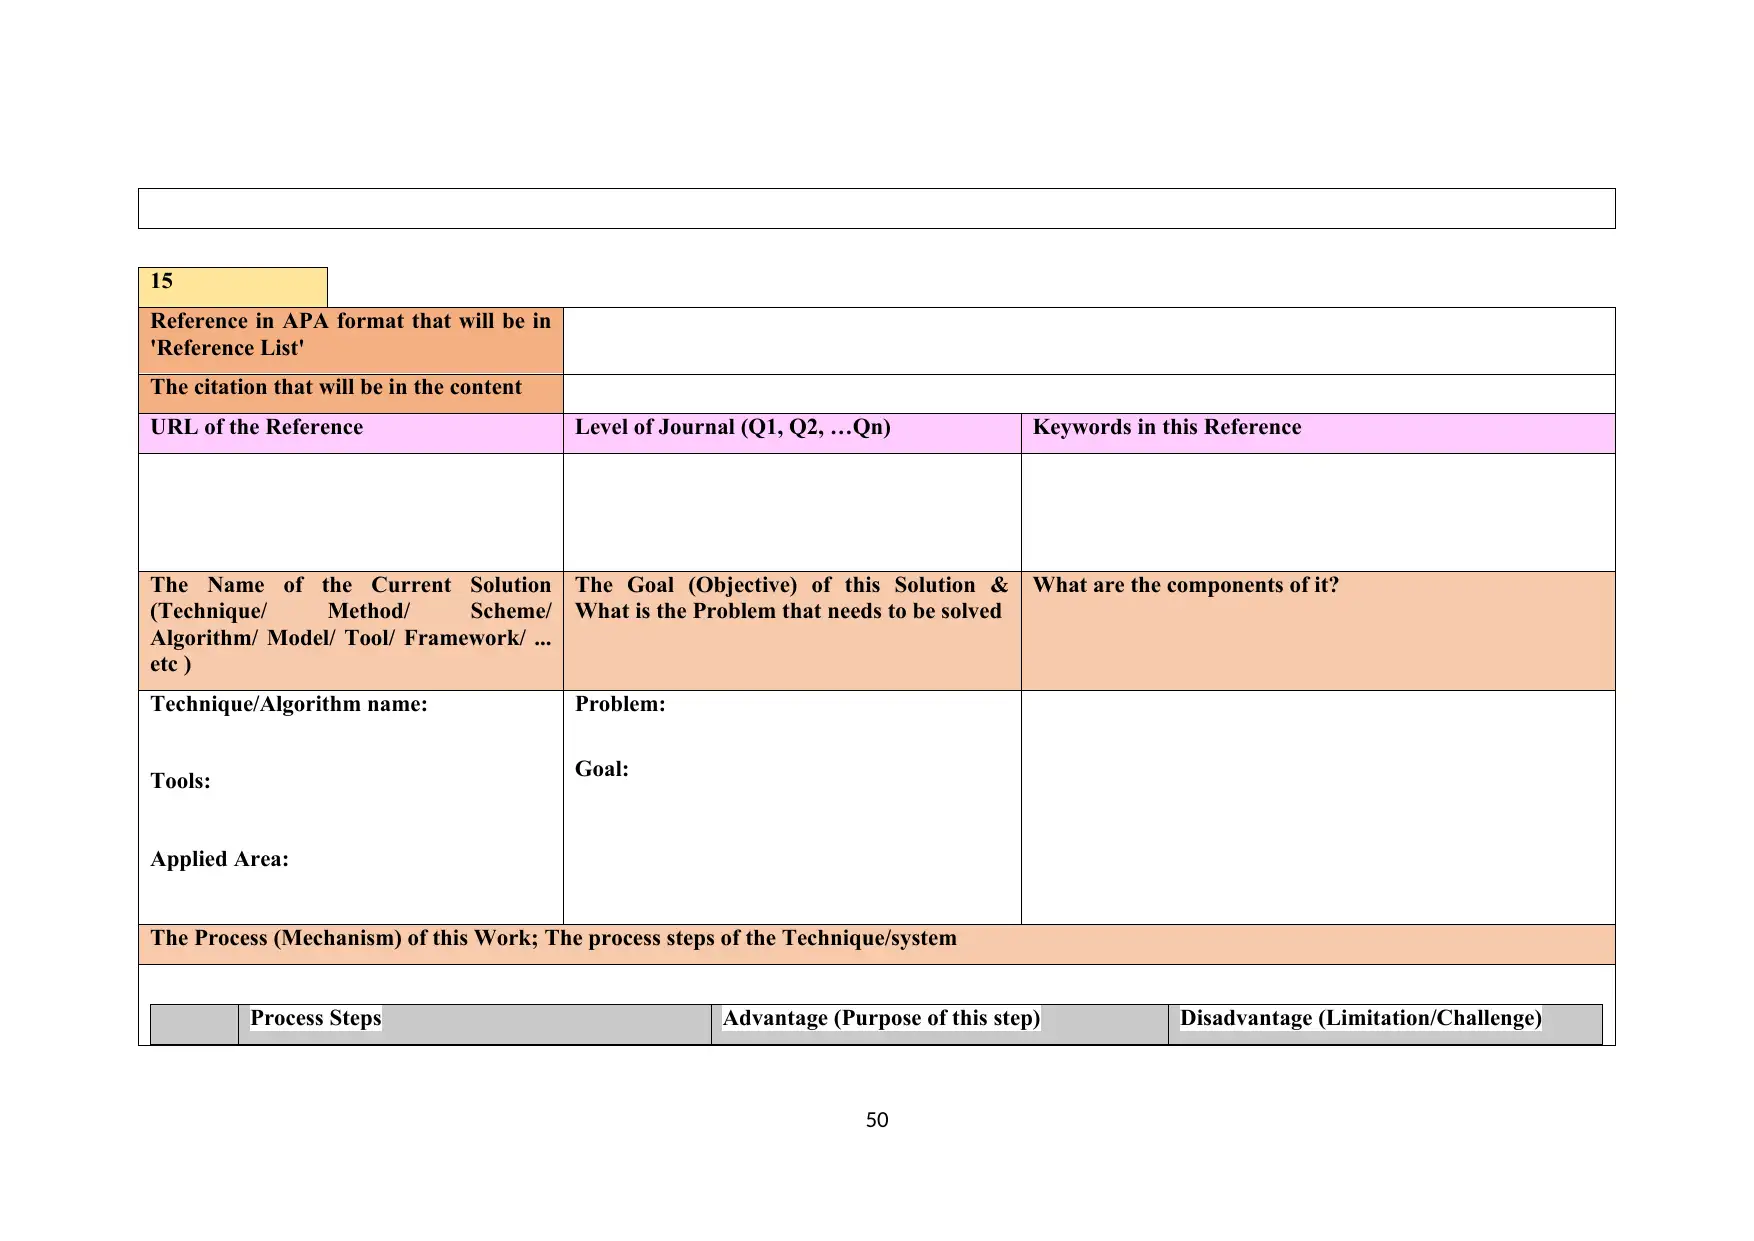Select 'Reference in APA format' label cell
This screenshot has width=1754, height=1241.
tap(351, 341)
